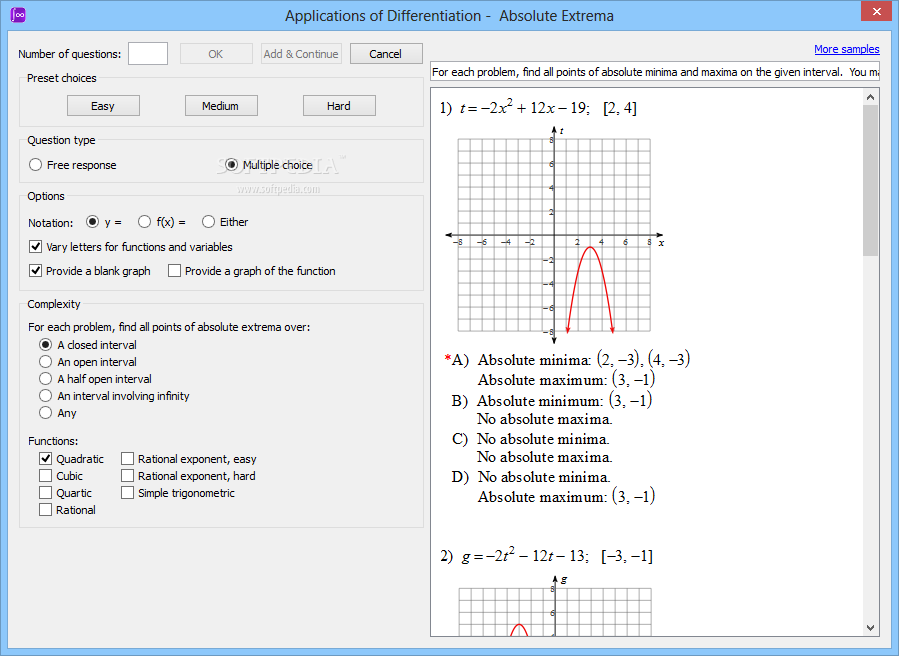Viewport: 899px width, 656px height.
Task: Click the preview pane scrollbar thumb
Action: (x=870, y=180)
